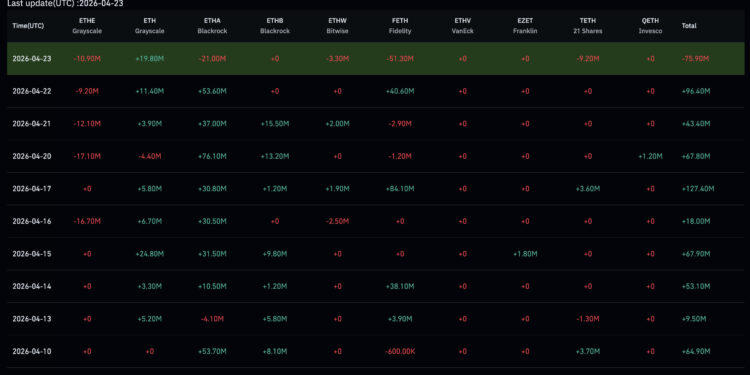The image size is (750, 375).
Task: Click the +24.80M ETH Grayscale value
Action: 150,254
